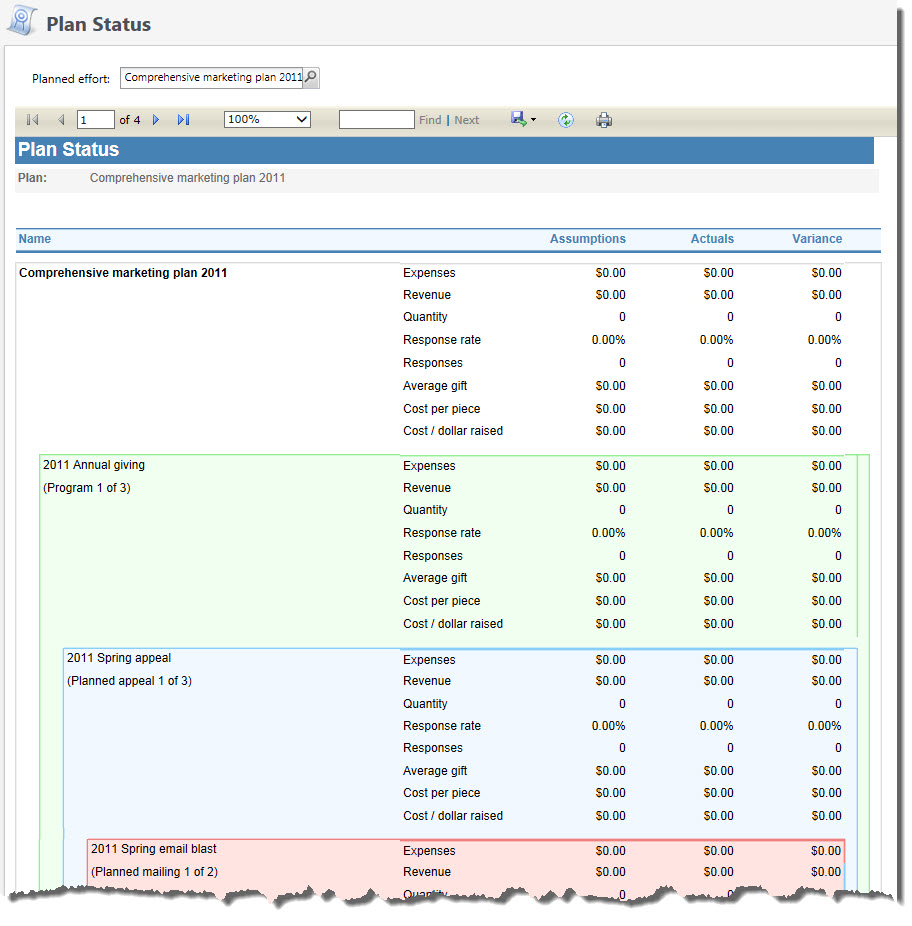This screenshot has width=912, height=926.
Task: Click the find text search box
Action: (x=377, y=119)
